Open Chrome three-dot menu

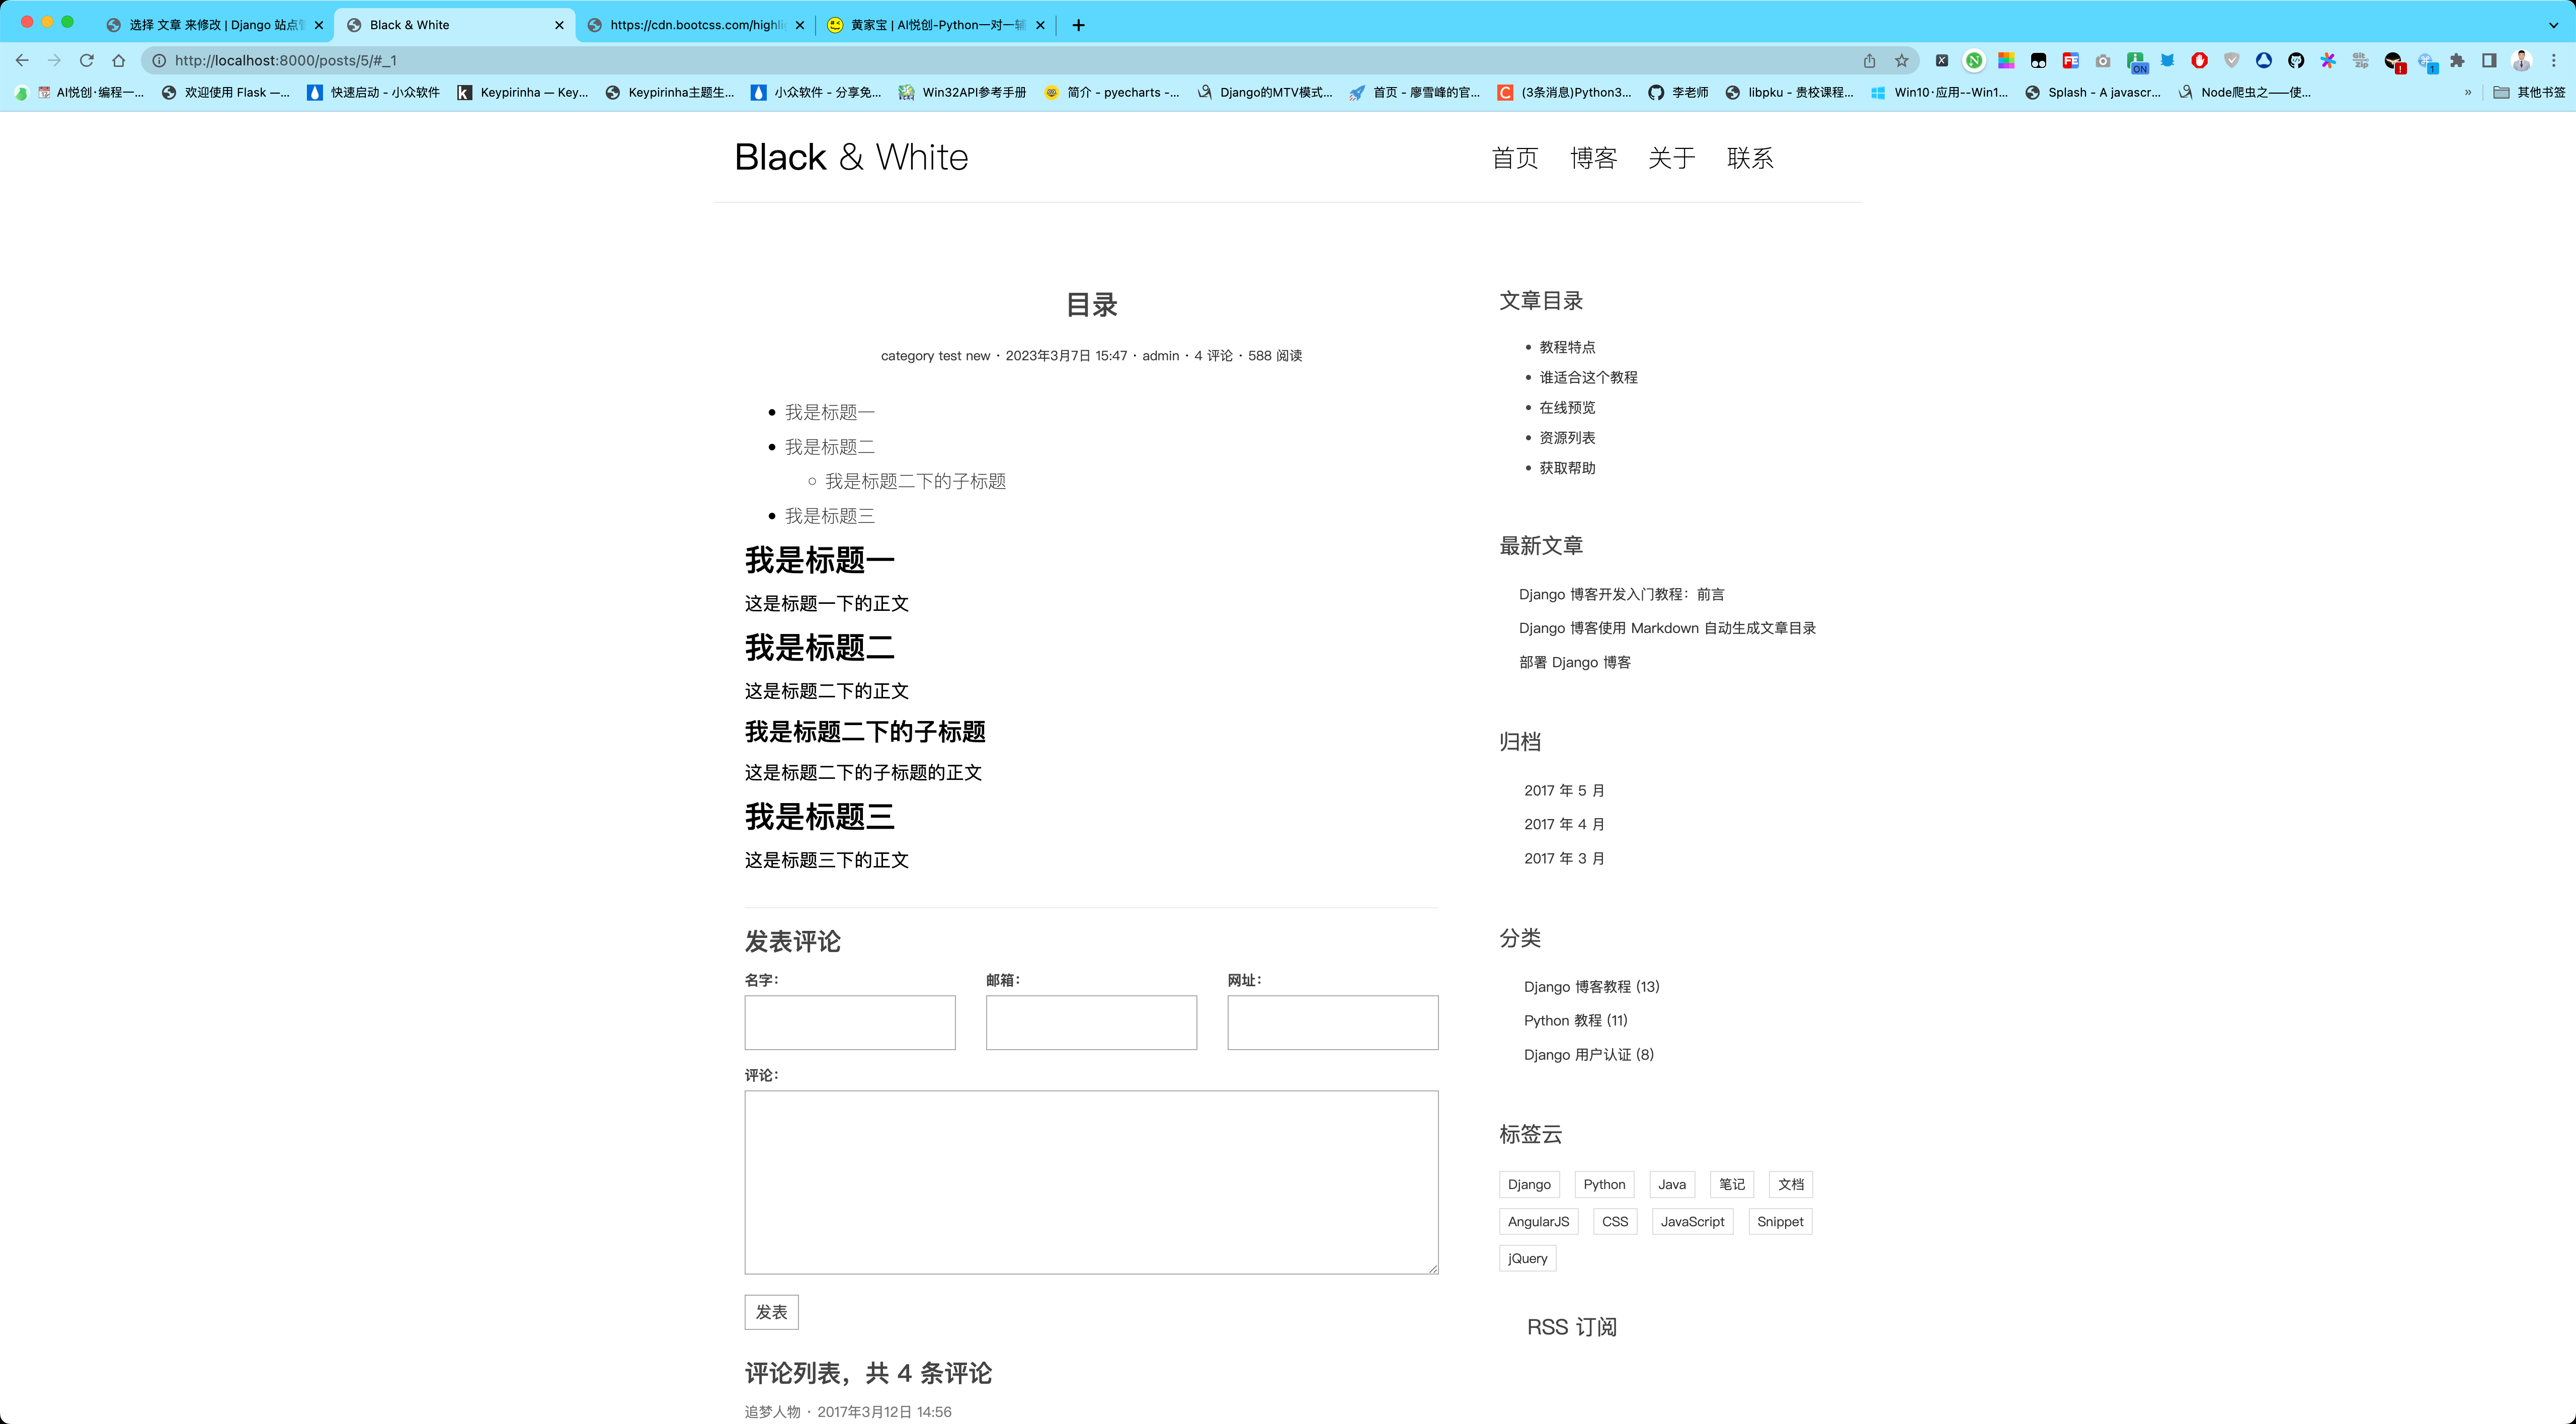2553,60
